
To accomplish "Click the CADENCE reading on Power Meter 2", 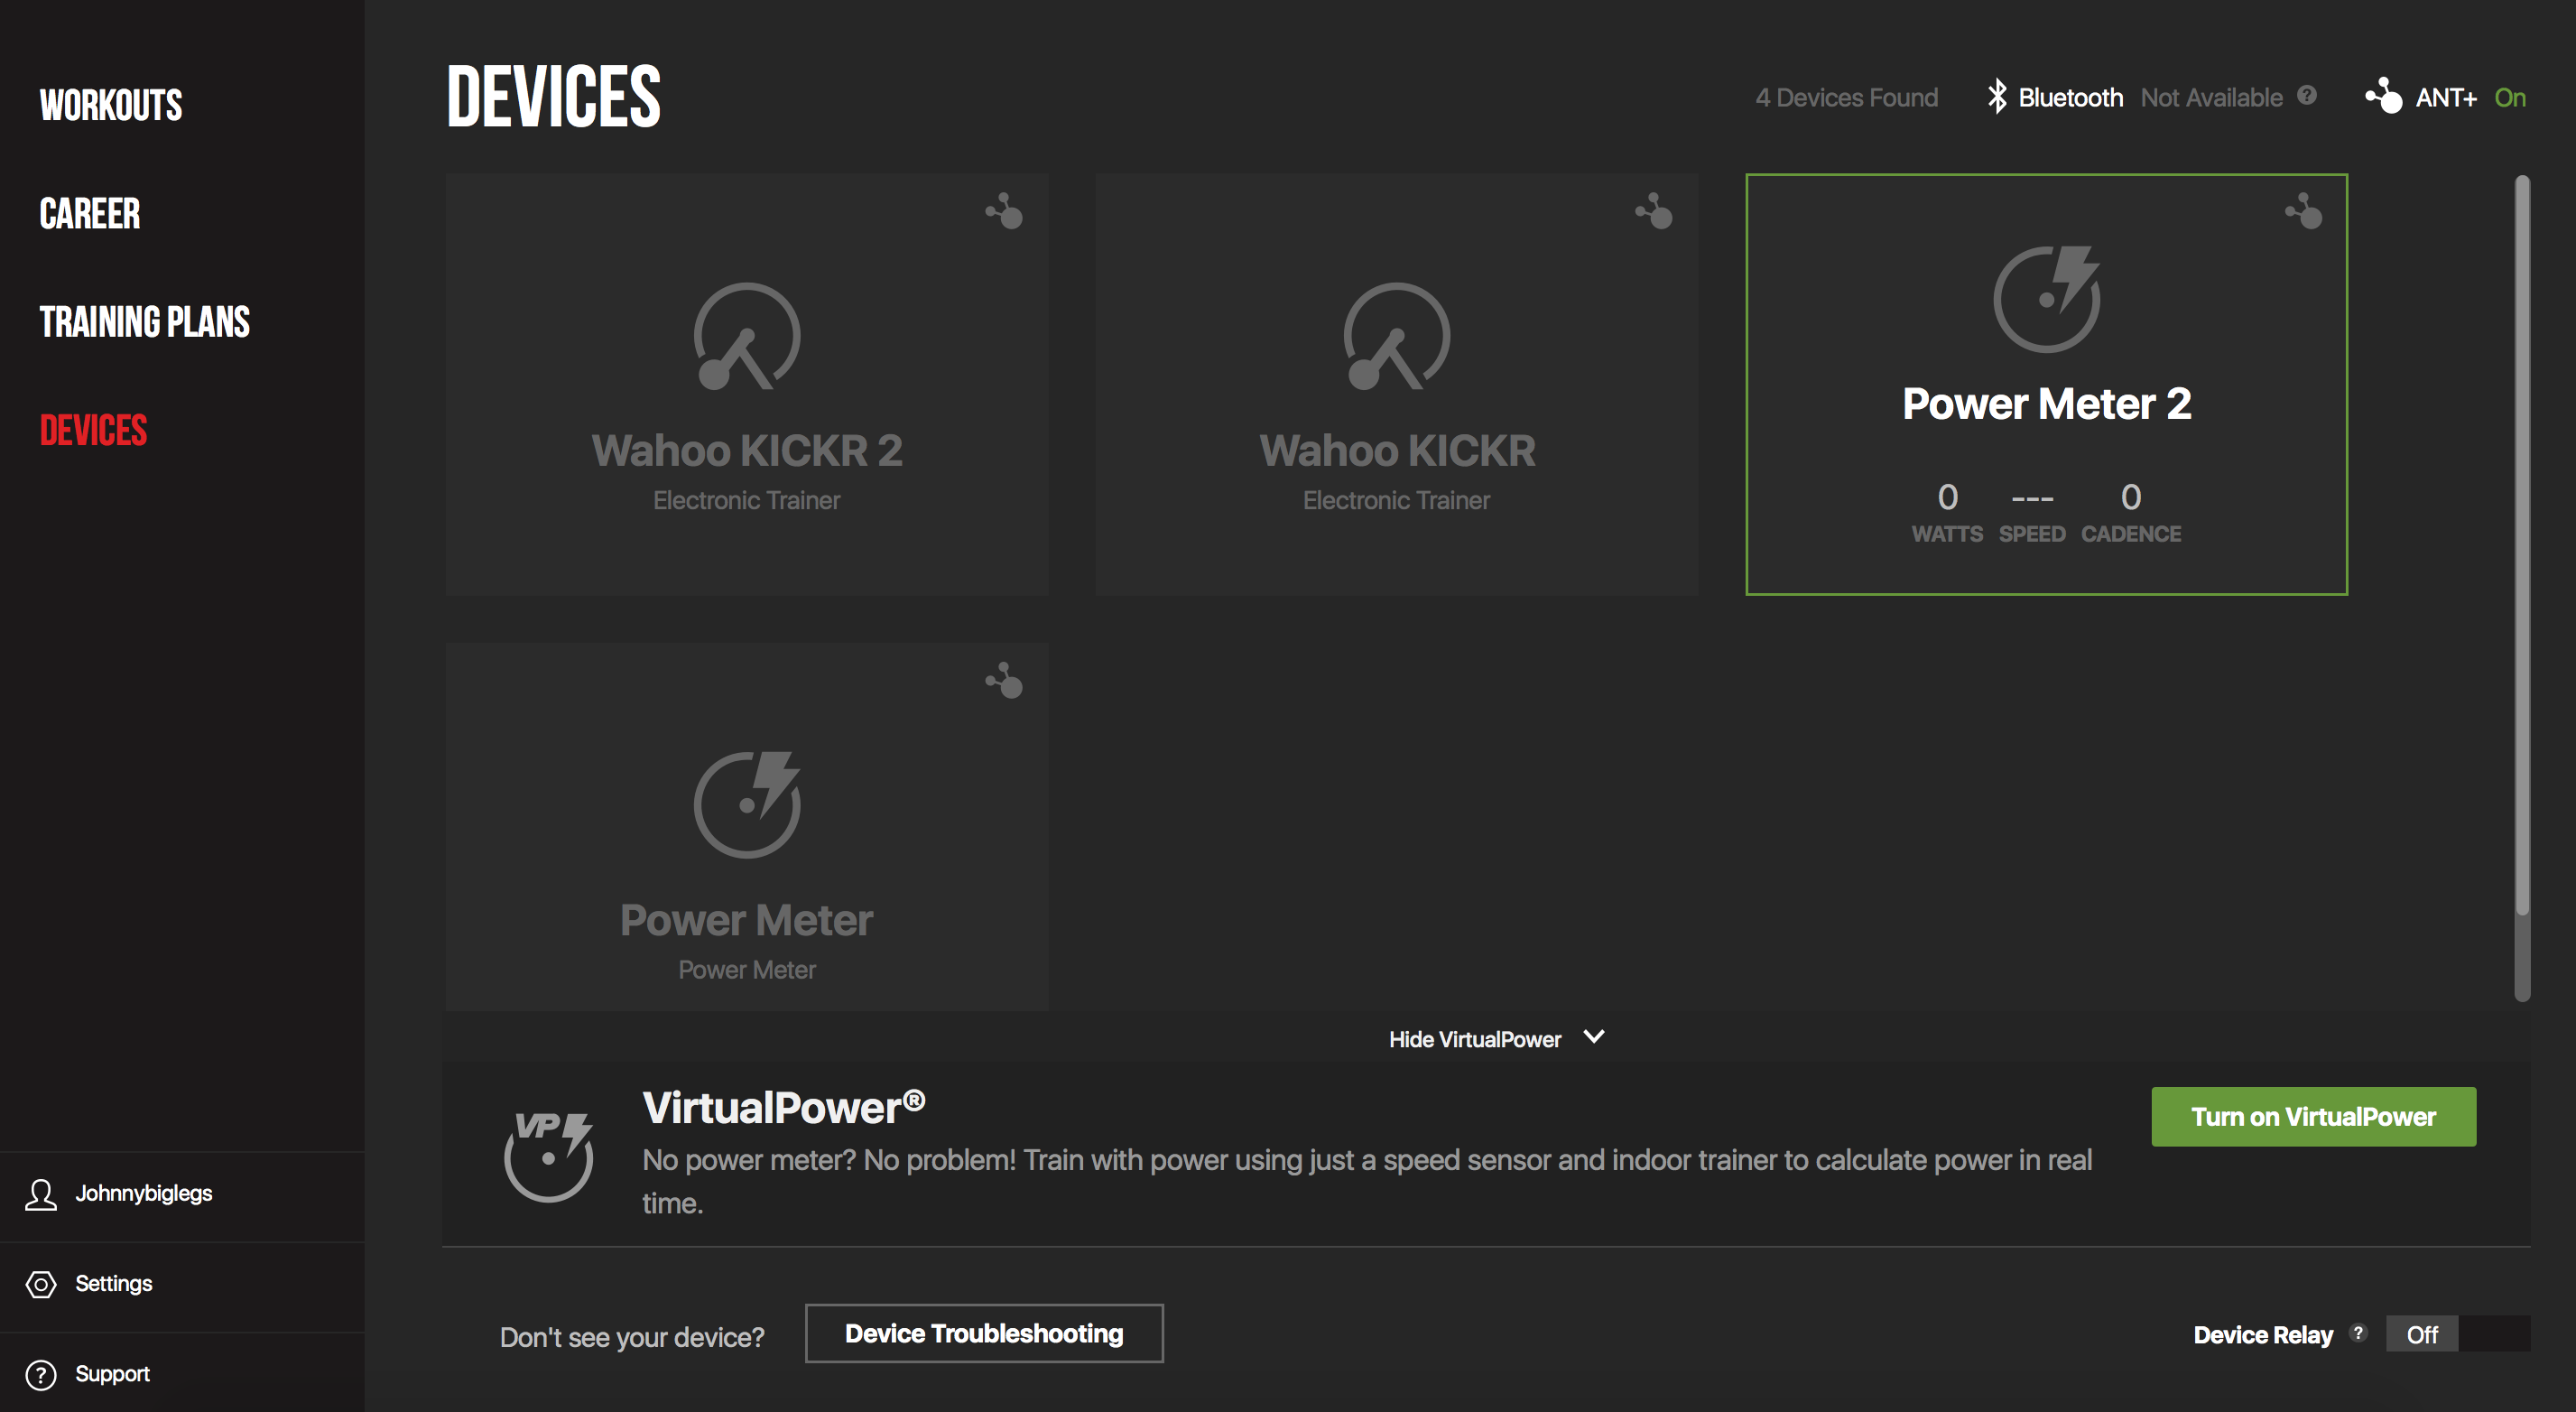I will tap(2131, 512).
